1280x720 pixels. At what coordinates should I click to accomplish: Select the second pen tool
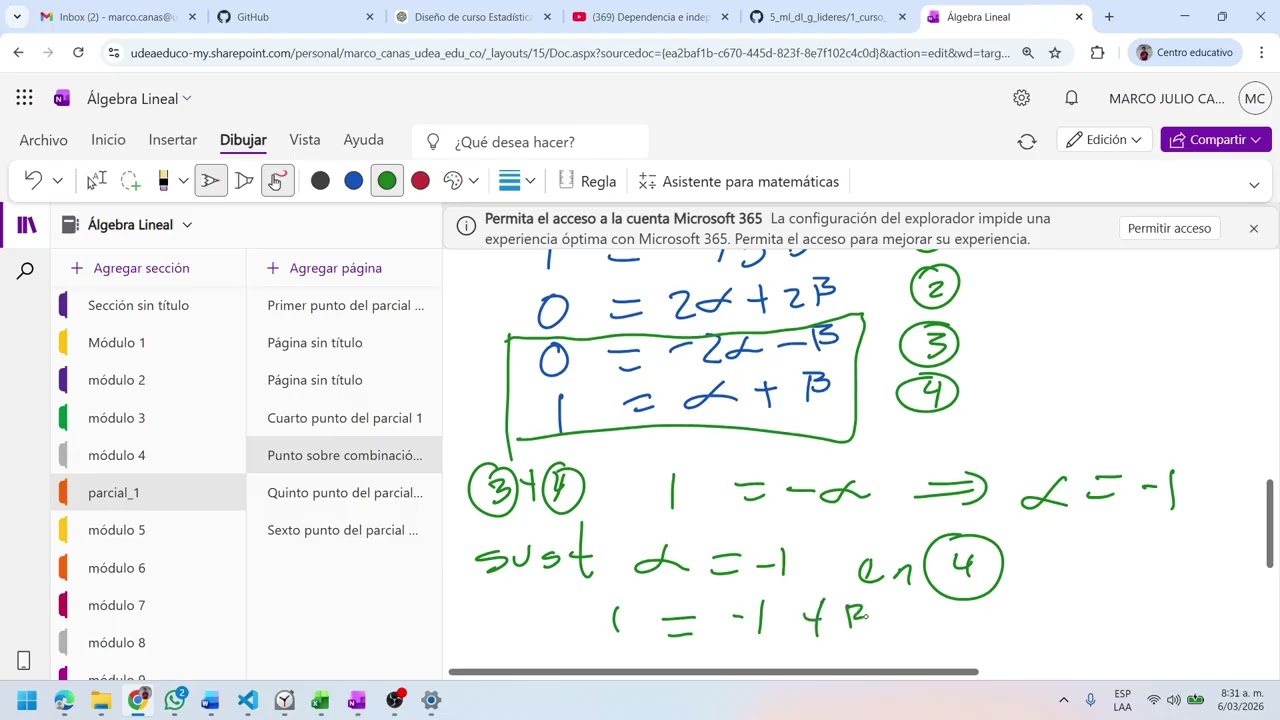point(244,181)
